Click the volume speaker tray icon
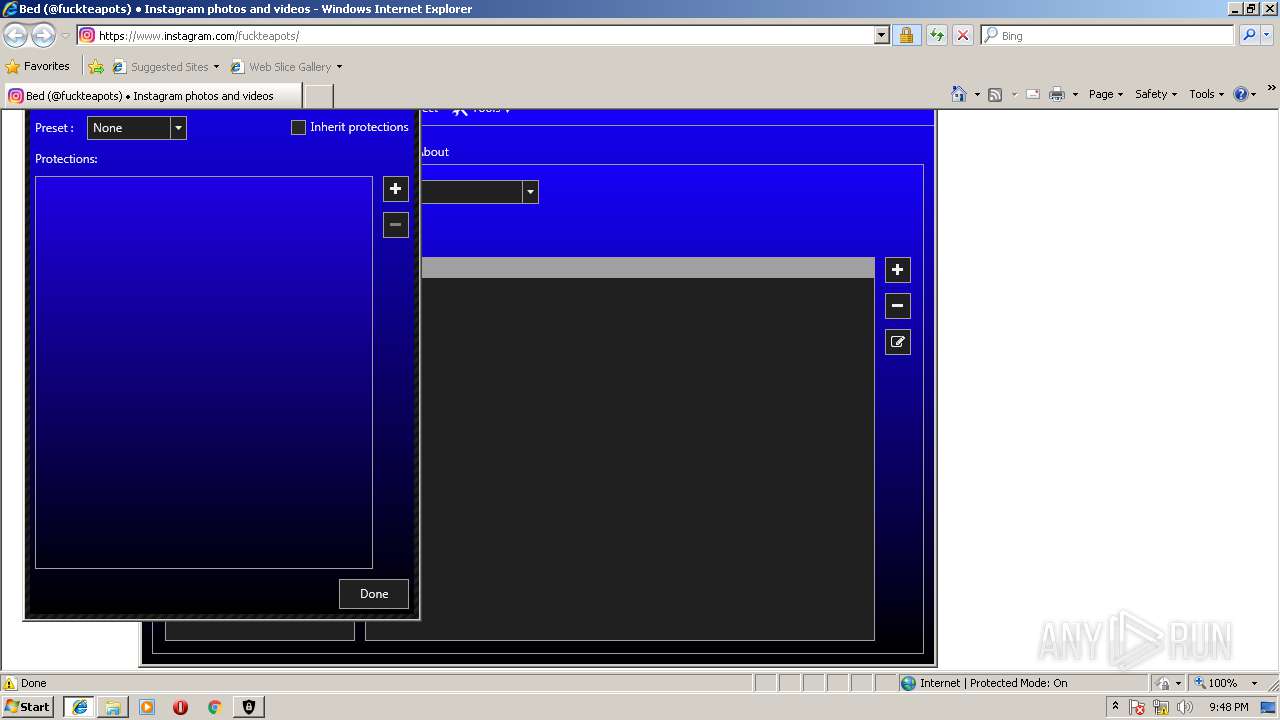 coord(1185,707)
